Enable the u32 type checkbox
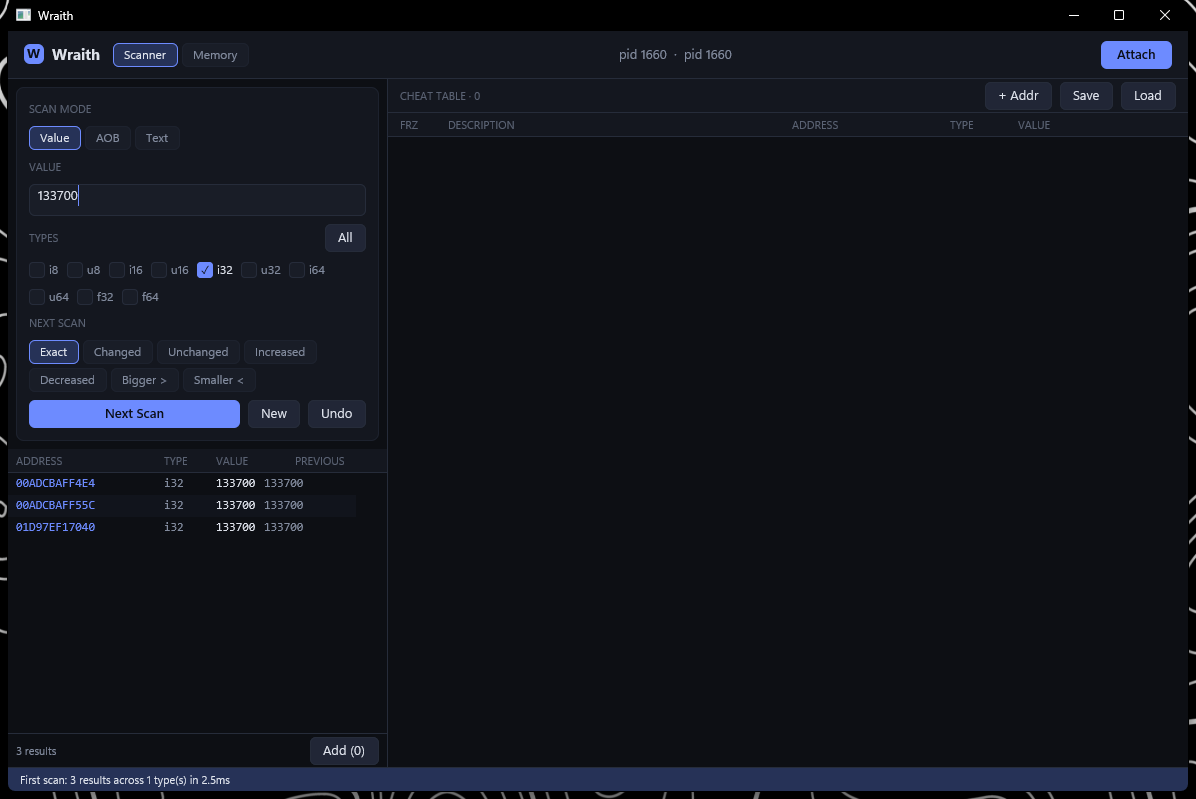Viewport: 1196px width, 799px height. 249,270
